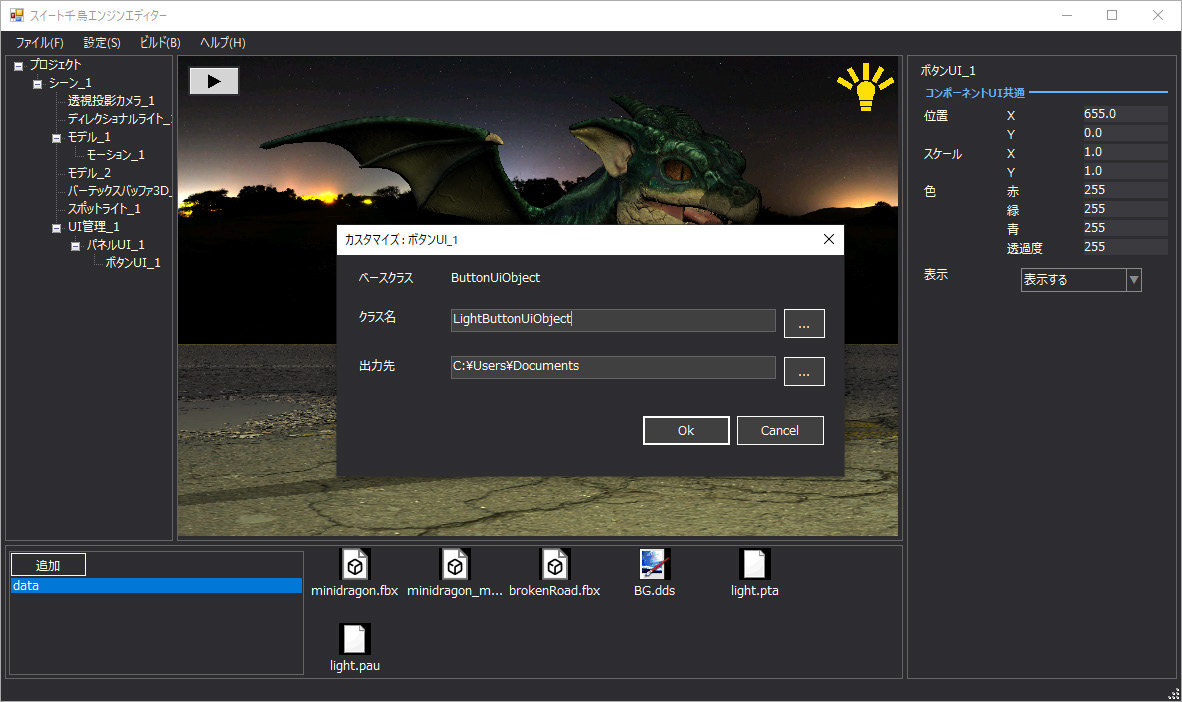Viewport: 1182px width, 702px height.
Task: Select the BG.dds texture icon
Action: click(654, 565)
